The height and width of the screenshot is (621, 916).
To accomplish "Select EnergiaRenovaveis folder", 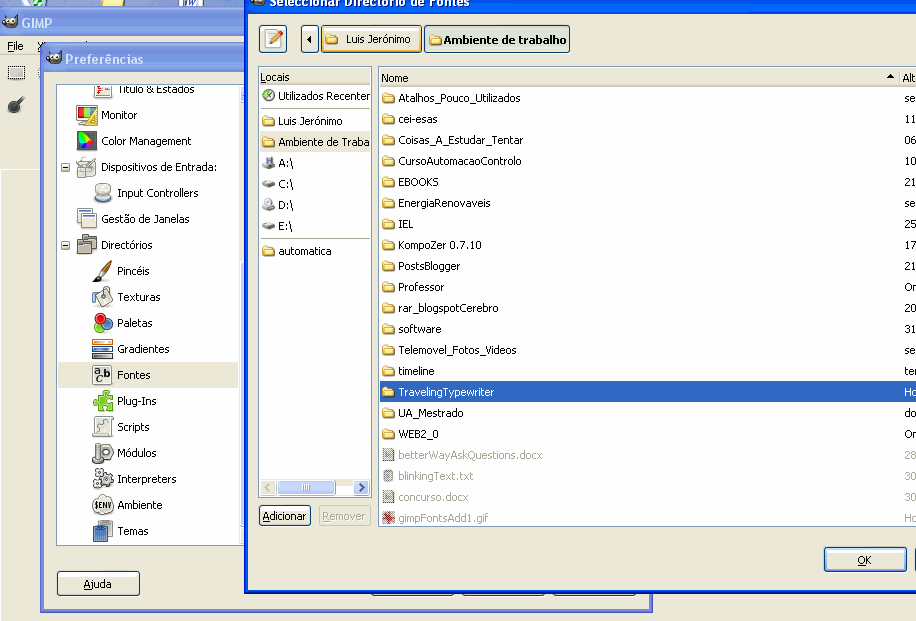I will [x=444, y=203].
